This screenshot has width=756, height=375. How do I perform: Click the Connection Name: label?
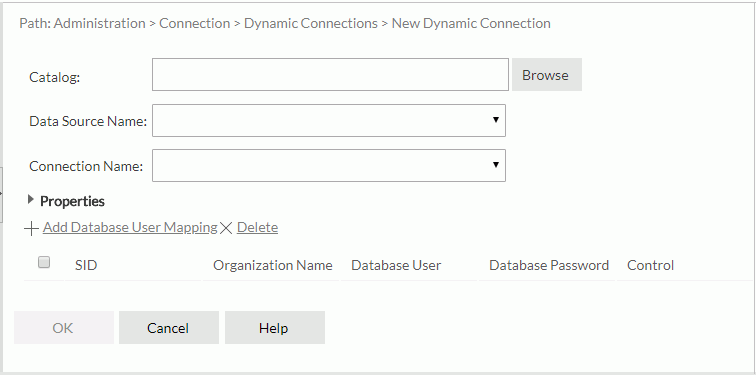[x=86, y=166]
